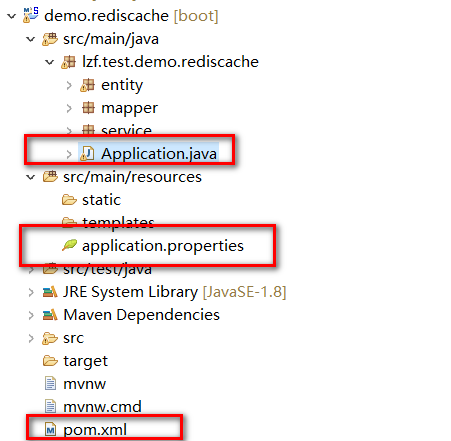This screenshot has width=451, height=441.
Task: Select the entity package label
Action: 122,85
